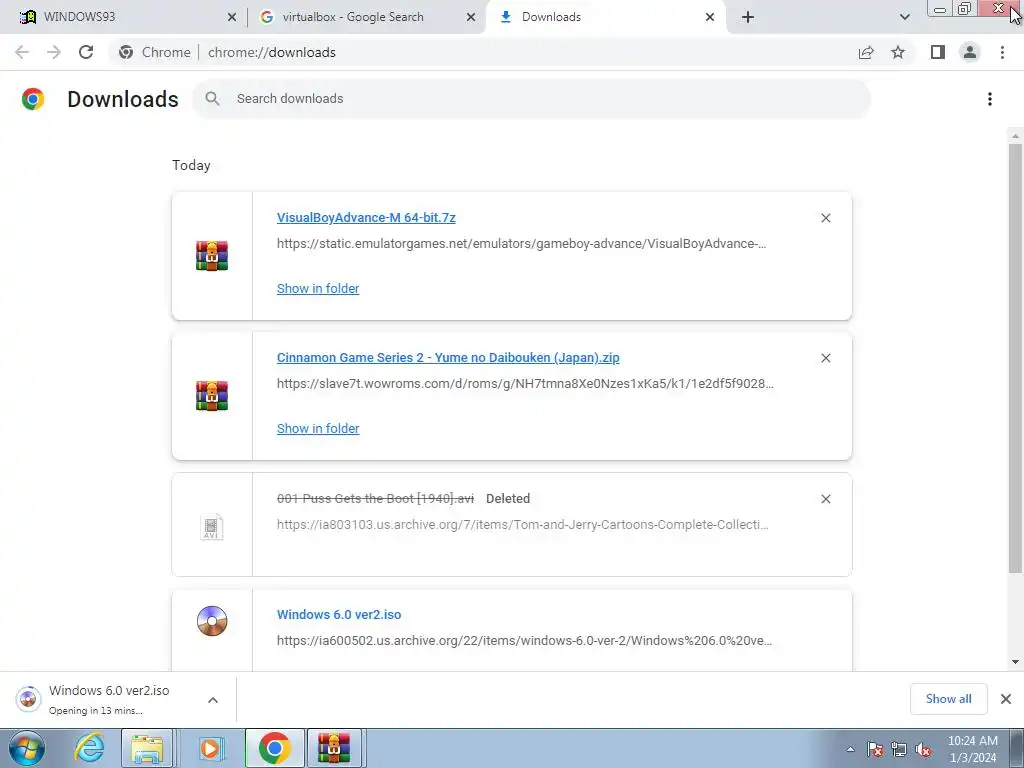Open the VisualBoyAdvance-M 64-bit.7z file link
Image resolution: width=1024 pixels, height=768 pixels.
point(366,217)
